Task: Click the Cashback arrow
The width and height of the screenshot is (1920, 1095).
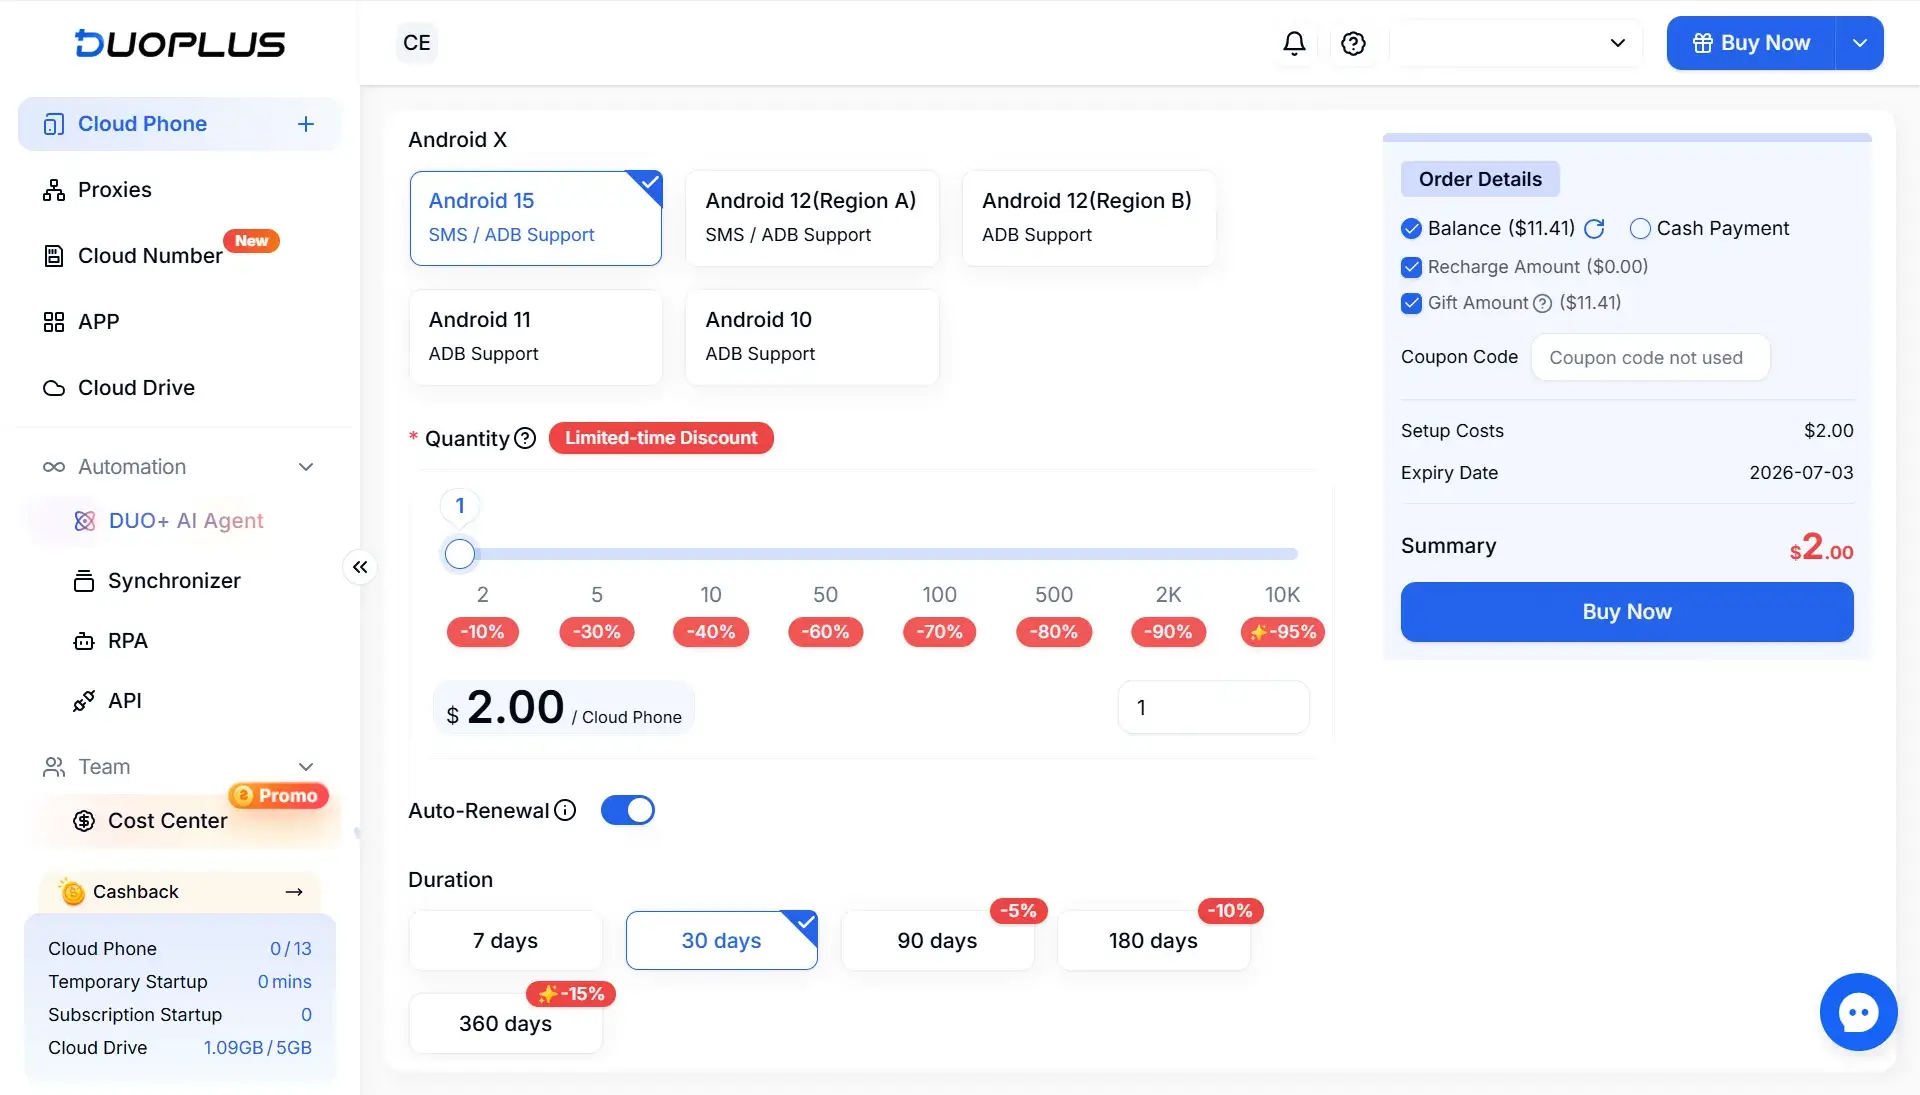Action: 294,892
